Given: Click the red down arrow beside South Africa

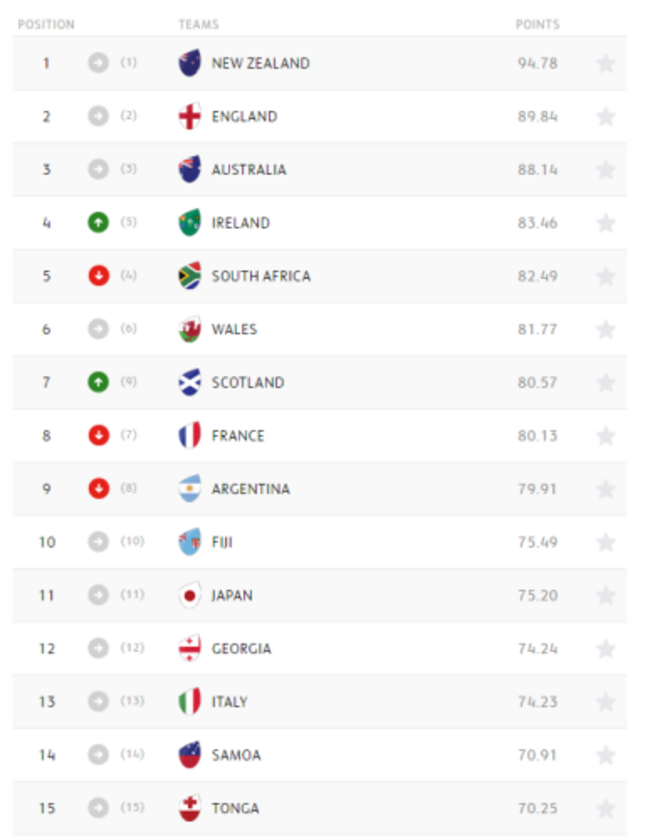Looking at the screenshot, I should [x=98, y=276].
